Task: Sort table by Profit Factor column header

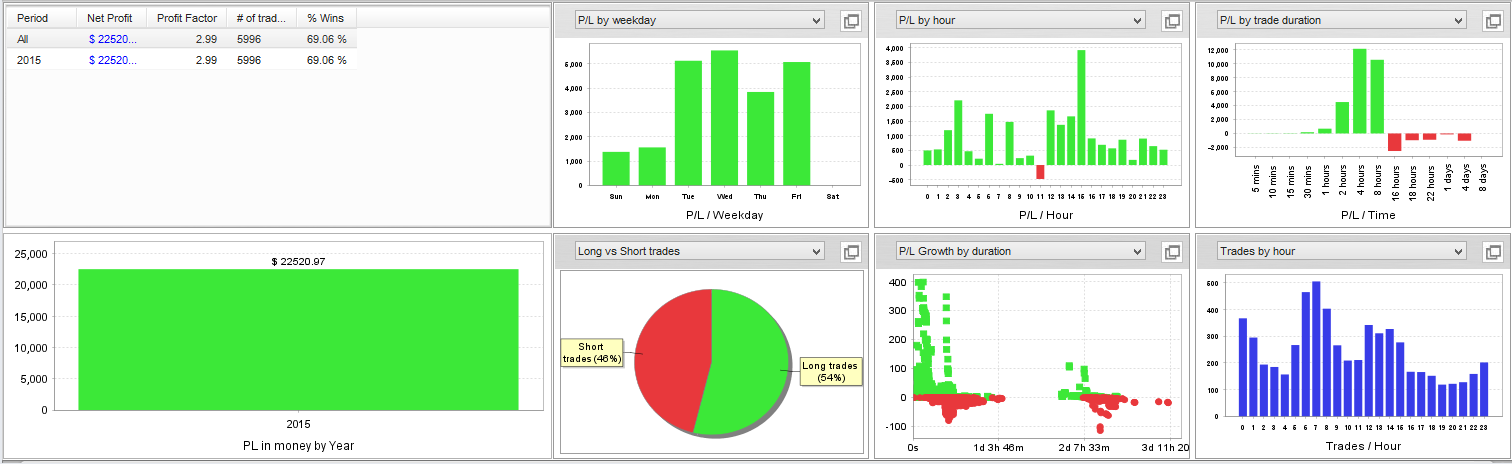Action: point(187,19)
